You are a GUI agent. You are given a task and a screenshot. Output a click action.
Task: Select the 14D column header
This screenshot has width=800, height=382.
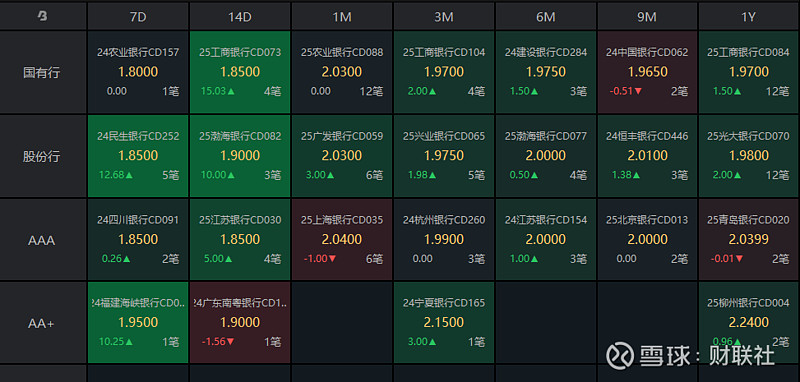[x=240, y=16]
